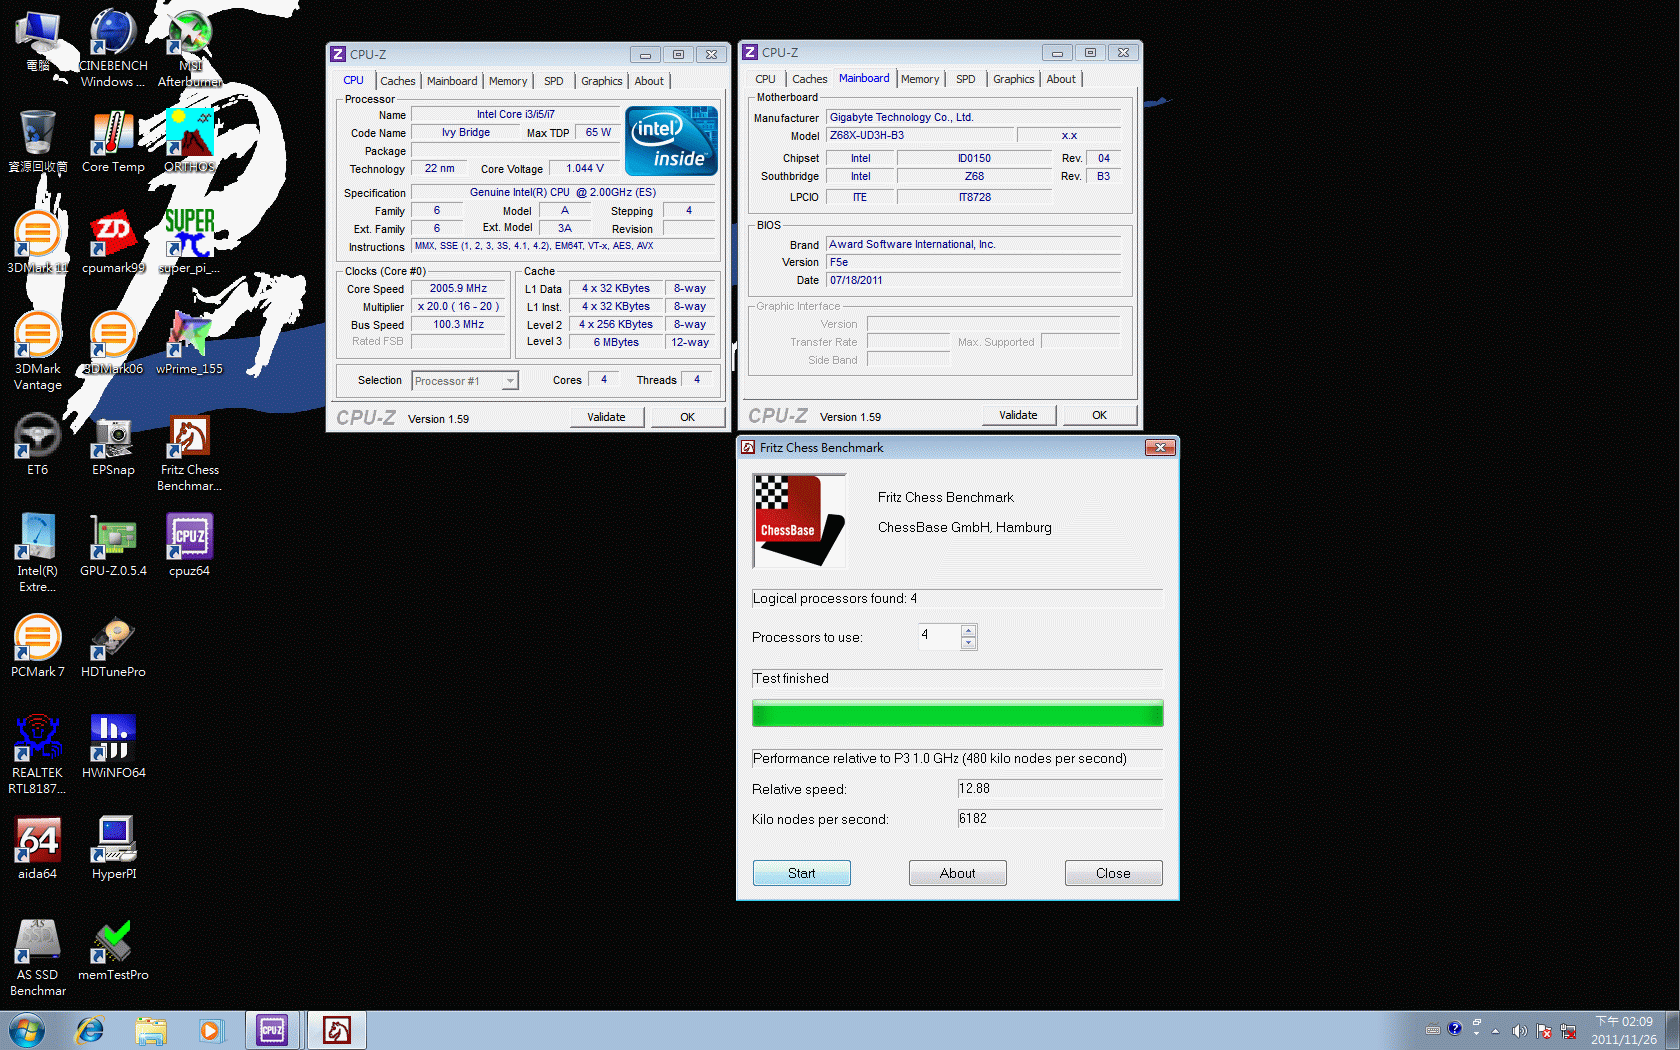Select the cpuz64 desktop icon
Viewport: 1680px width, 1050px height.
click(x=189, y=546)
